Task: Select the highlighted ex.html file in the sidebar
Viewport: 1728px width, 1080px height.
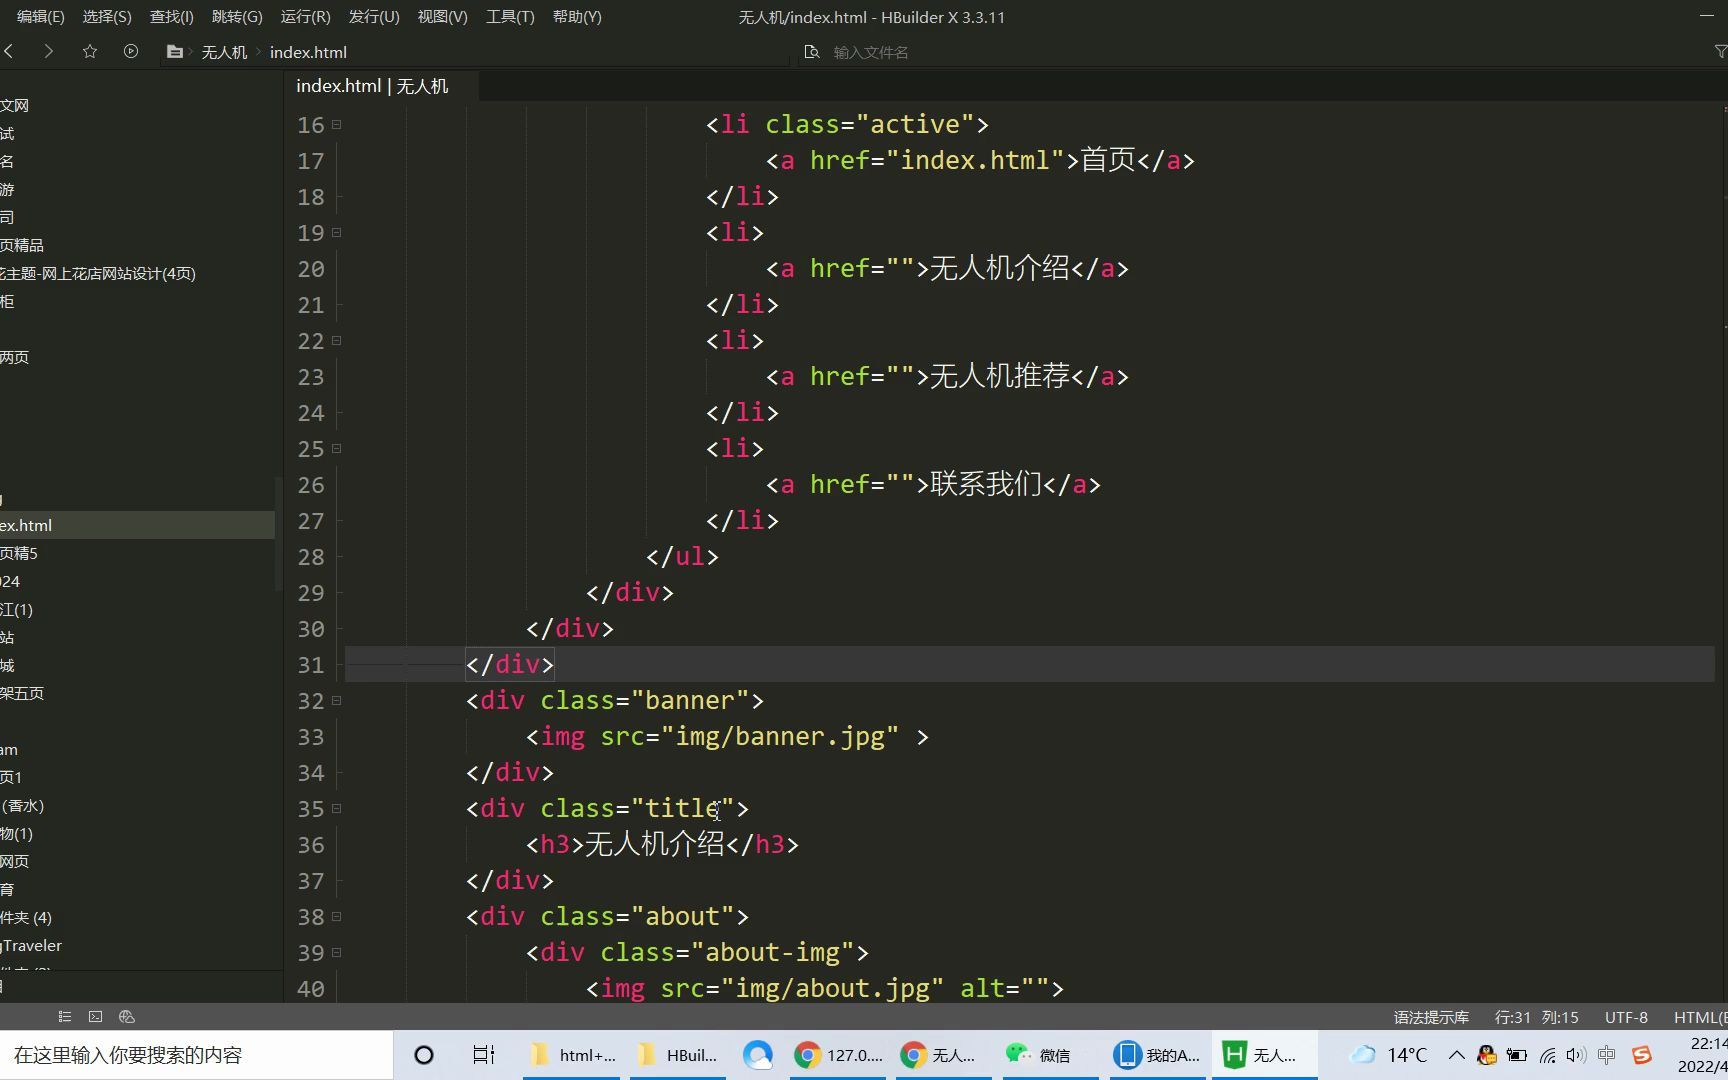Action: pos(137,525)
